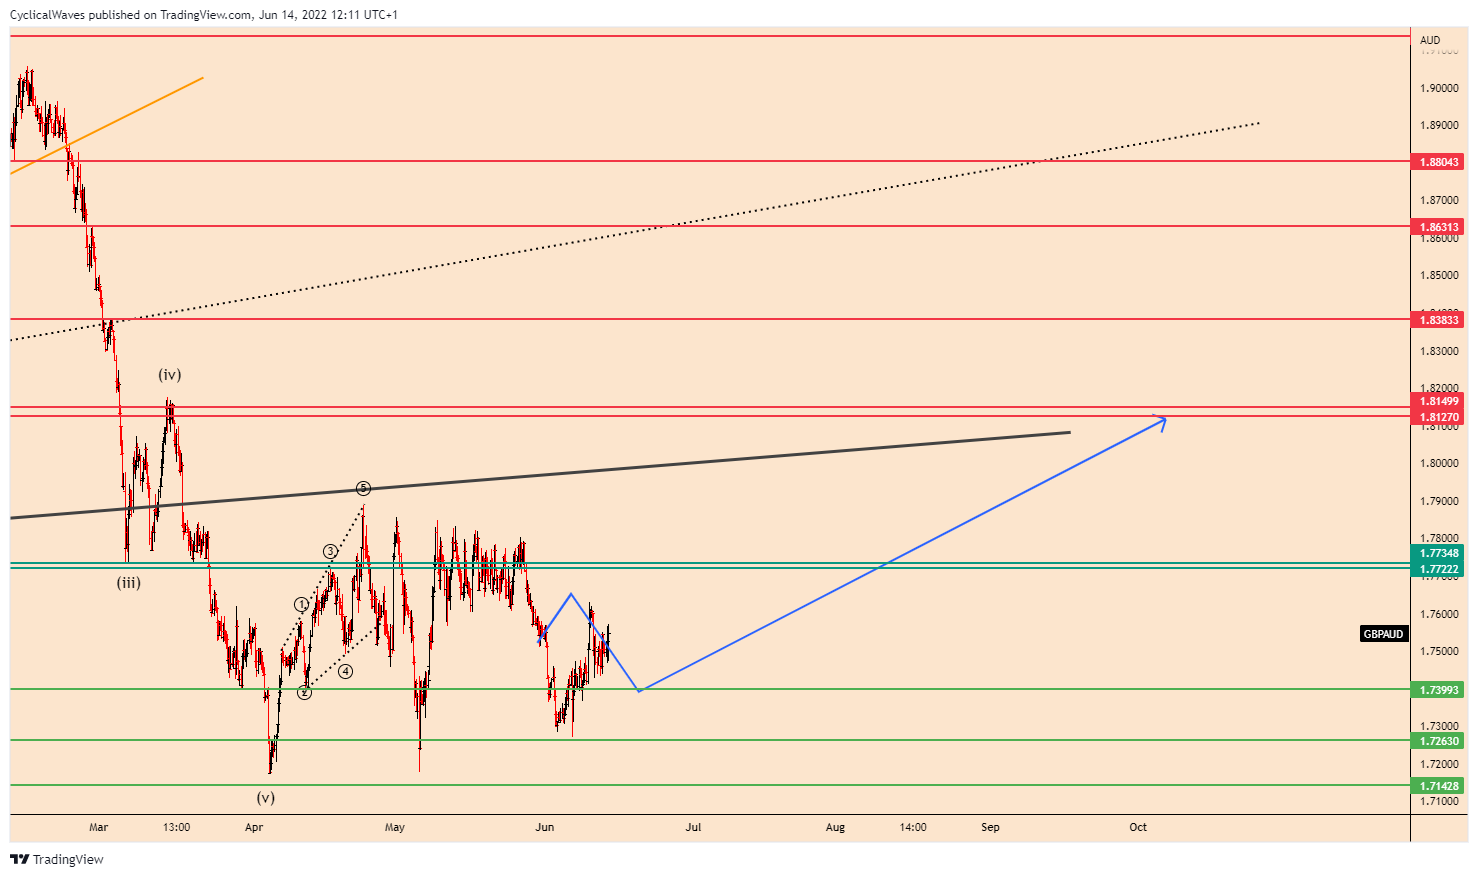Image resolution: width=1478 pixels, height=877 pixels.
Task: Select the circled 3 wave marker
Action: 329,551
